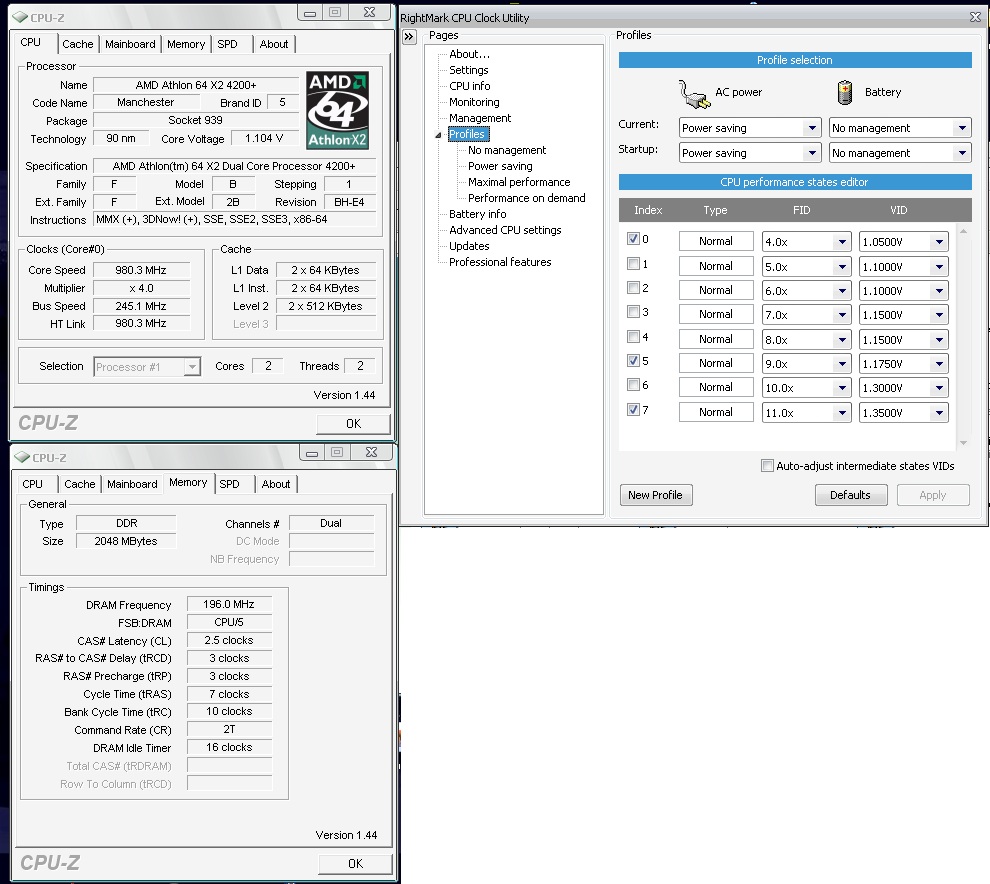Image resolution: width=990 pixels, height=884 pixels.
Task: Select the Power saving profile page
Action: coord(500,166)
